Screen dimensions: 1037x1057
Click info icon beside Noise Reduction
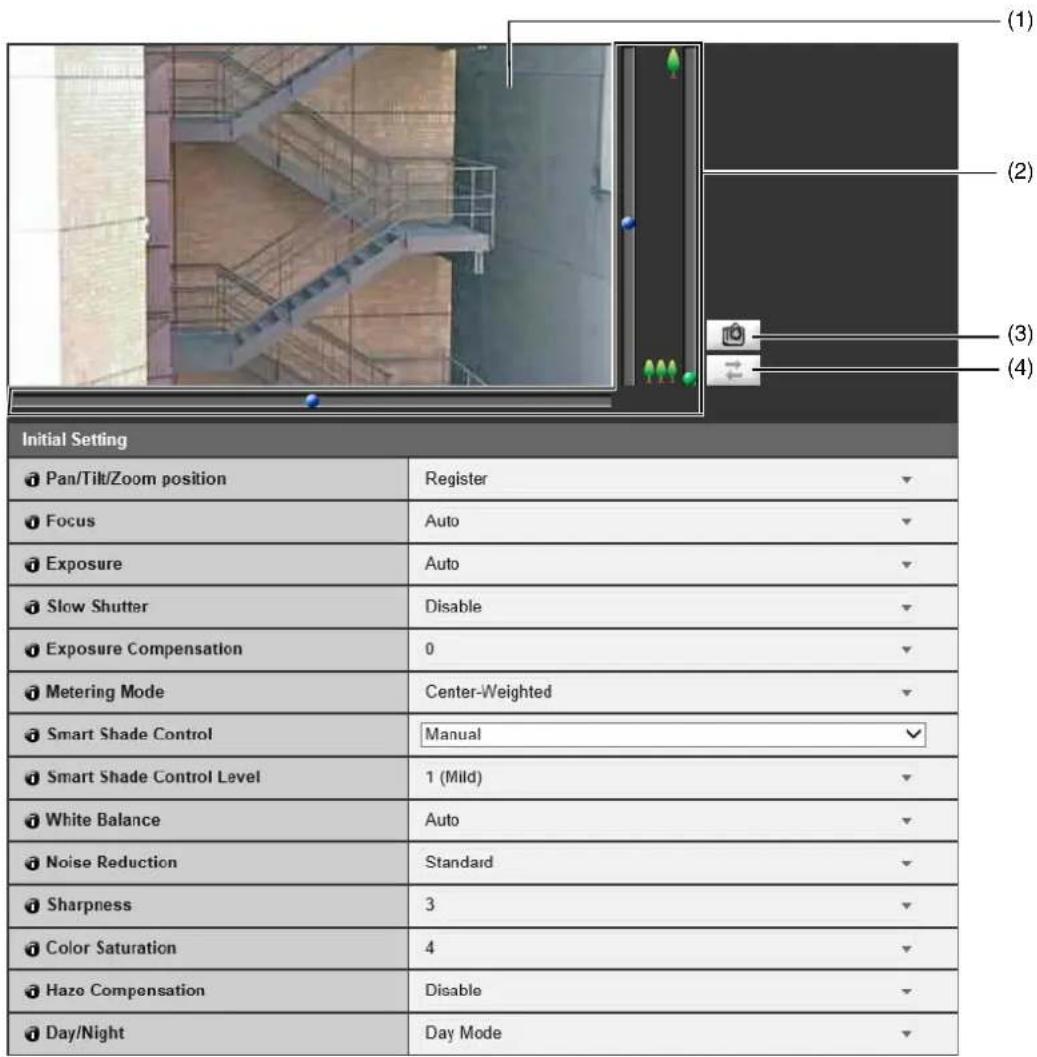click(32, 863)
